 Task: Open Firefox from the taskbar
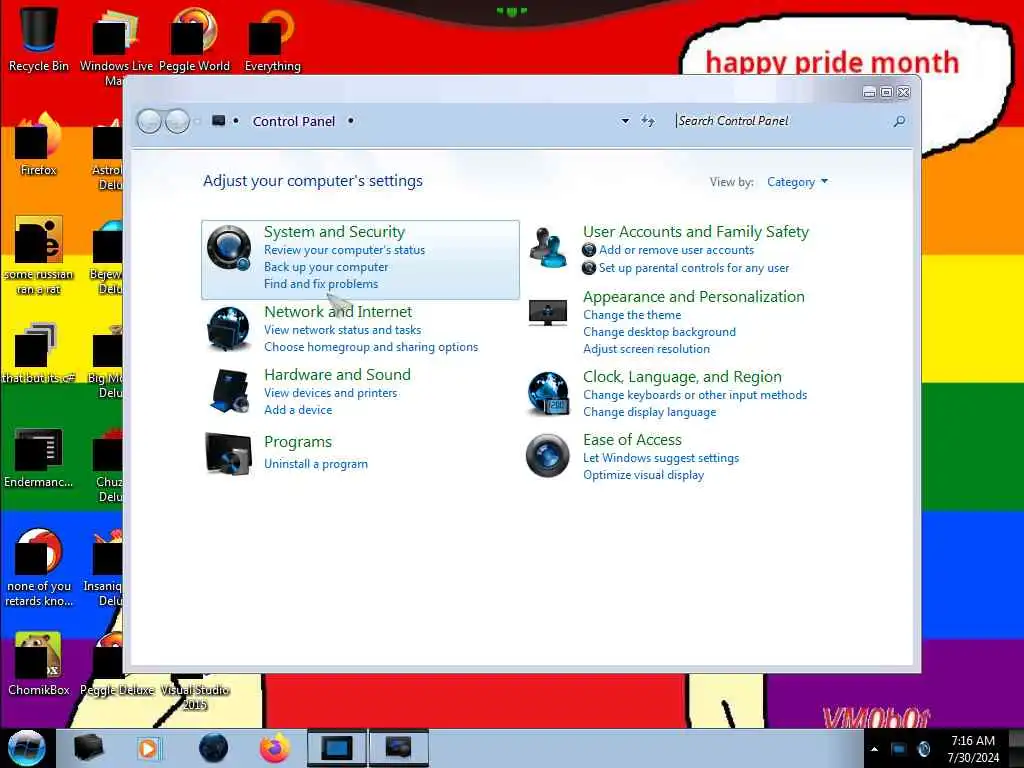[x=275, y=748]
